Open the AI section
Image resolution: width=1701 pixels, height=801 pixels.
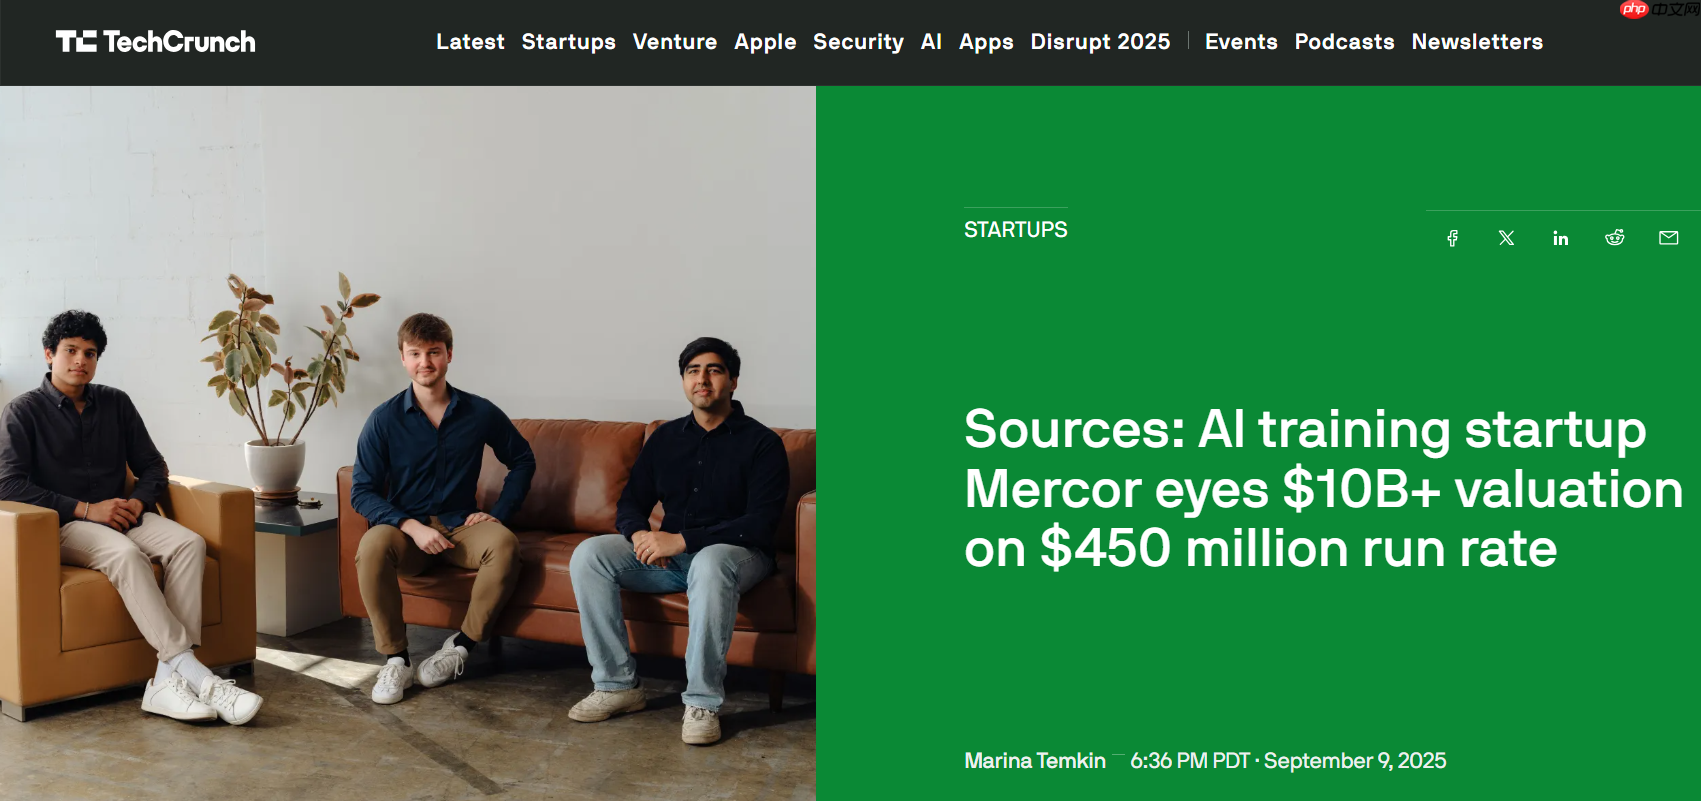[x=931, y=42]
